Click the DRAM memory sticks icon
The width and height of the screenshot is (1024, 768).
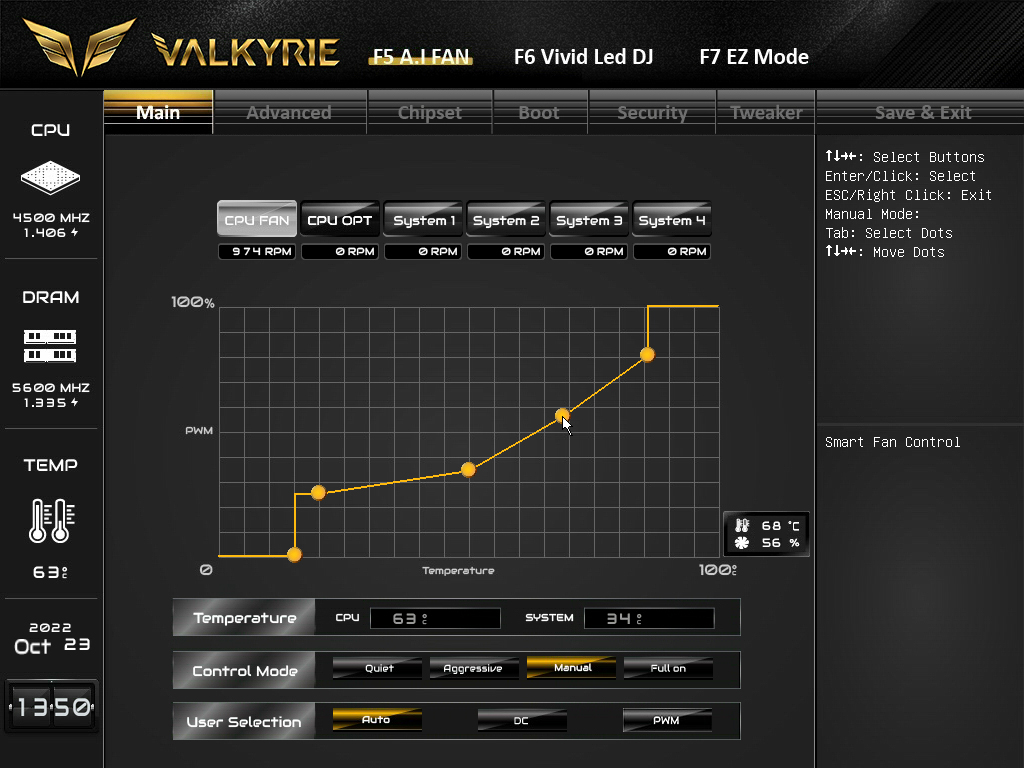coord(50,346)
